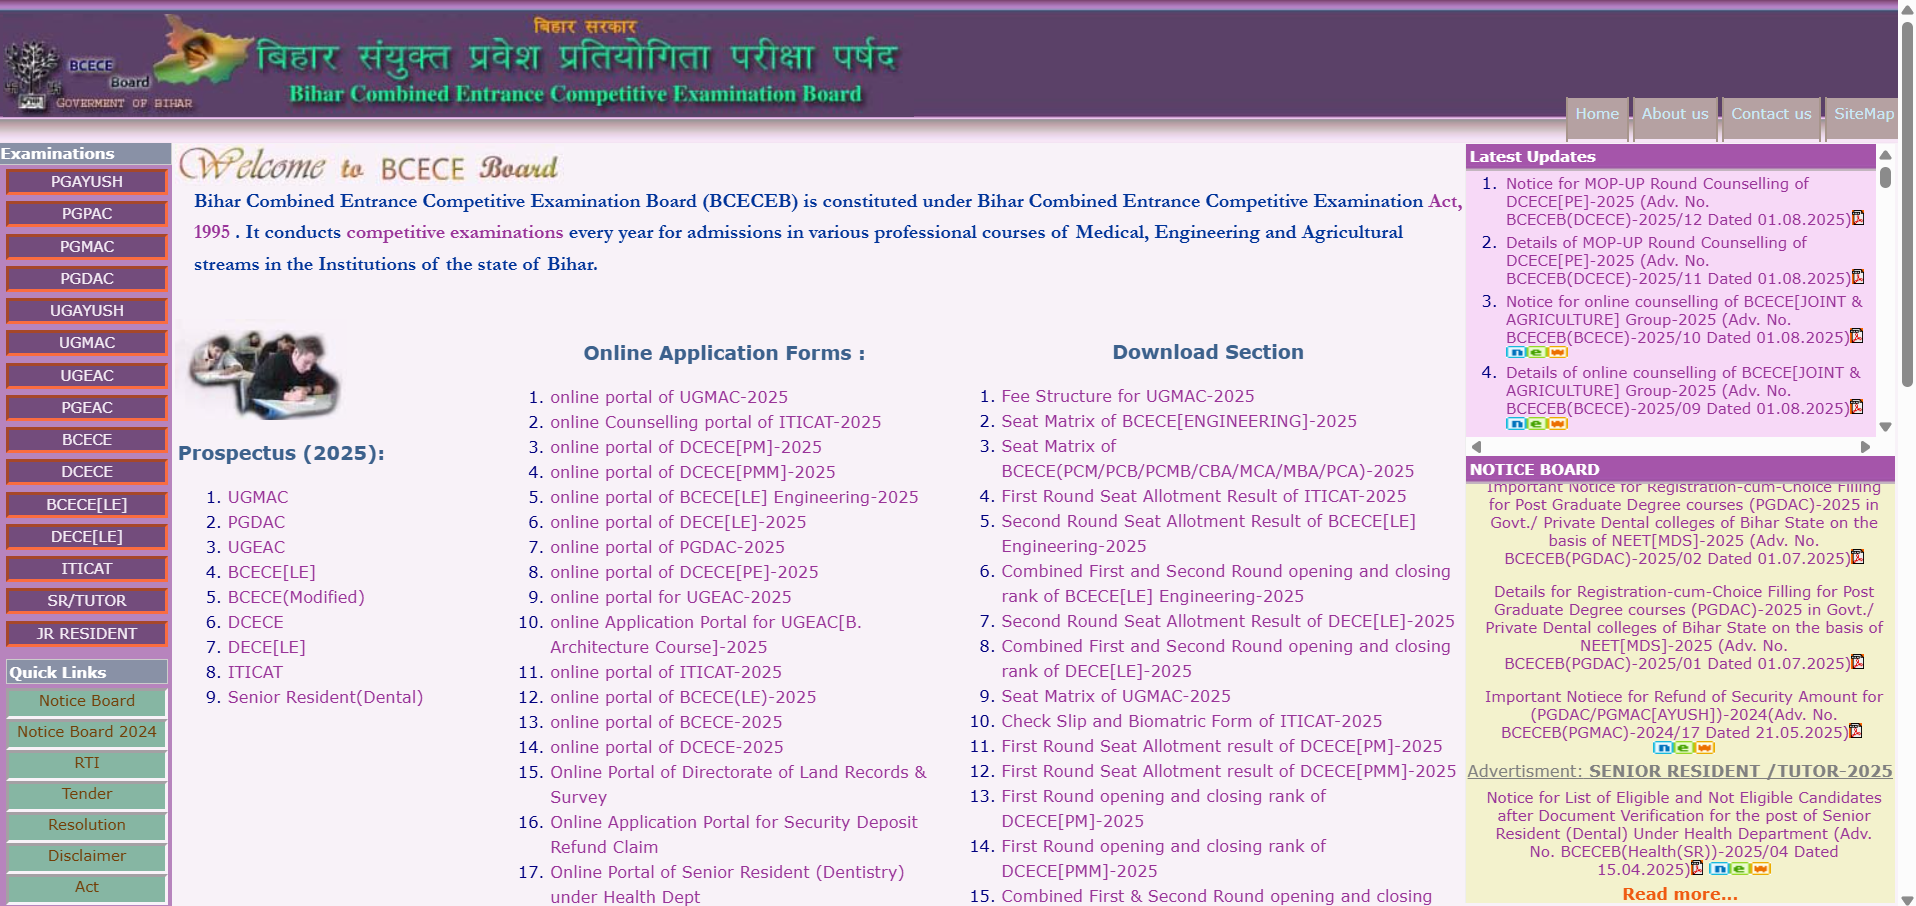Open Fee Structure for UGMAC-2025 download
This screenshot has width=1916, height=906.
[x=1128, y=396]
